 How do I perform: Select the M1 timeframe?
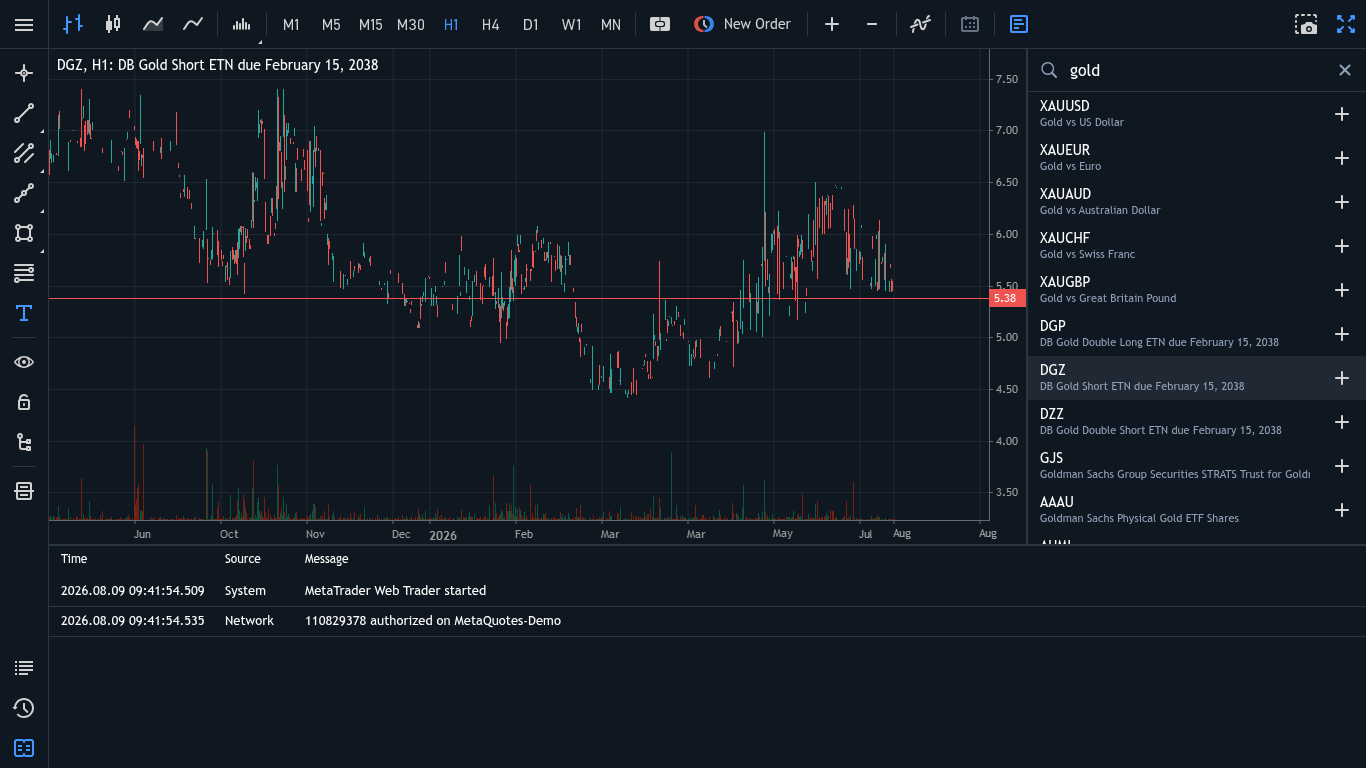tap(291, 24)
